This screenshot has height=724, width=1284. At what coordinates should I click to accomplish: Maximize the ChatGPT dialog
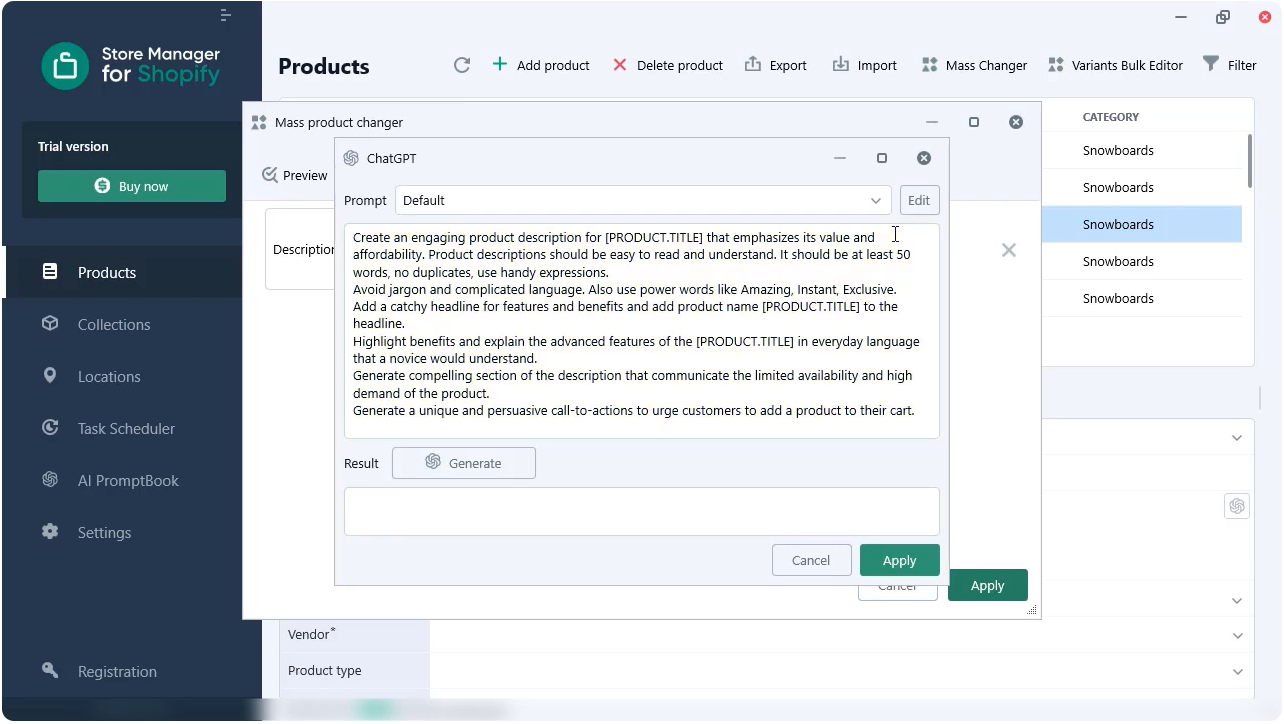pos(882,158)
